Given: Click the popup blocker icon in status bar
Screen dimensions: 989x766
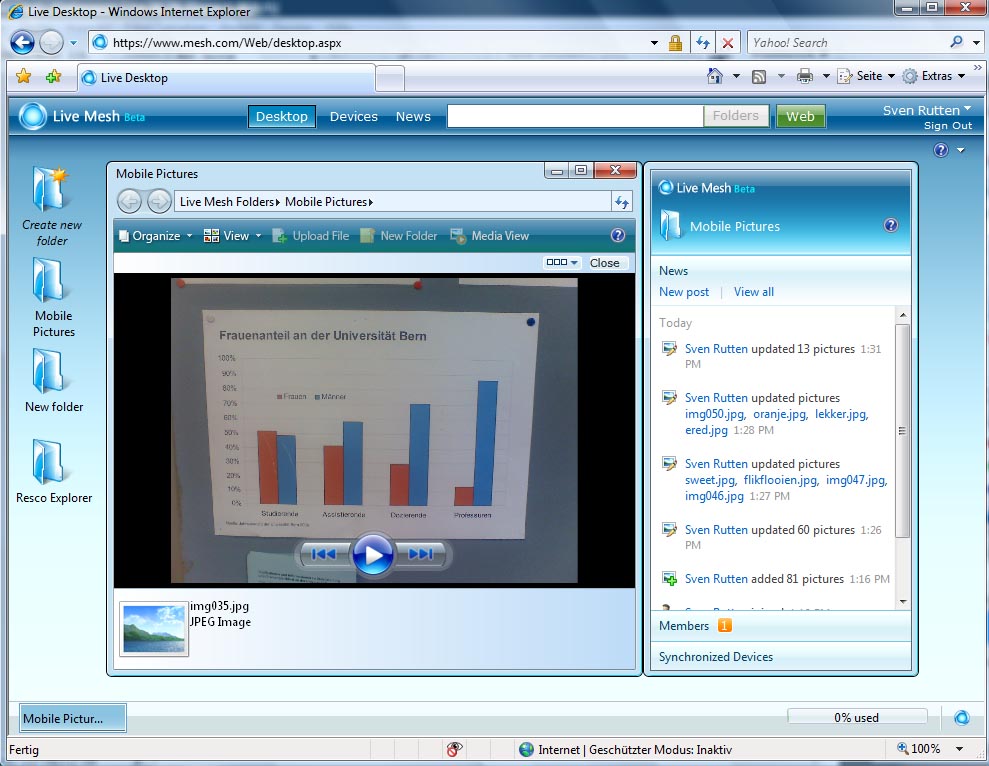Looking at the screenshot, I should [454, 749].
